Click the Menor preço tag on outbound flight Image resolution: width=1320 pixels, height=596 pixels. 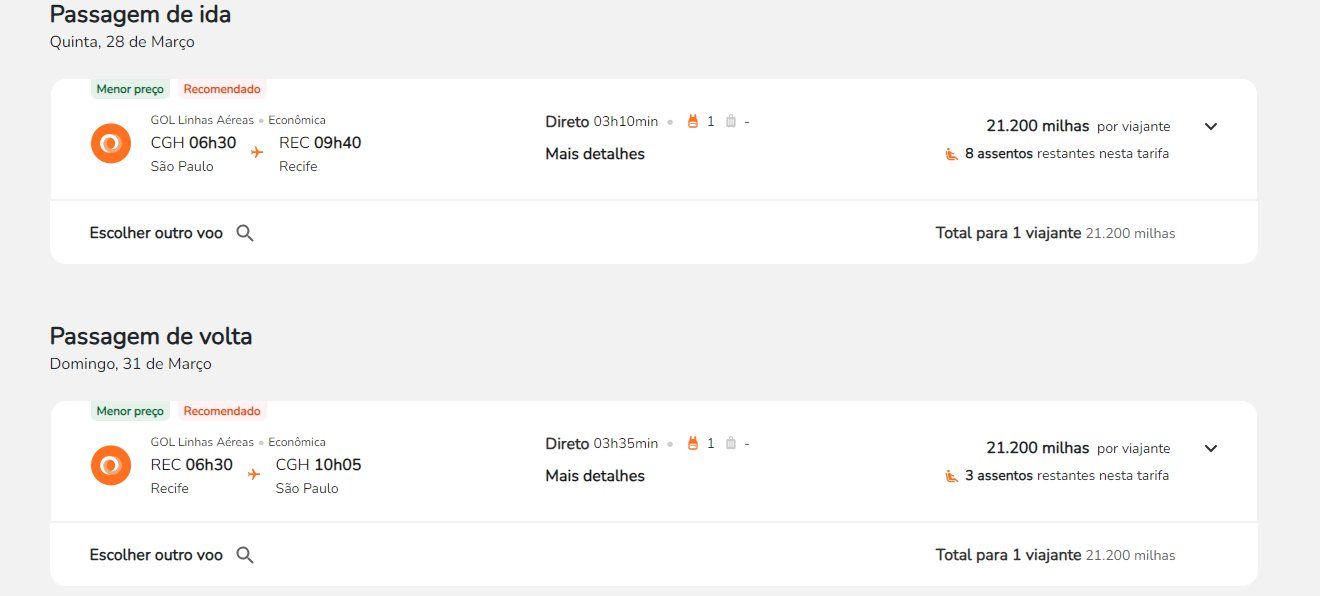point(130,89)
